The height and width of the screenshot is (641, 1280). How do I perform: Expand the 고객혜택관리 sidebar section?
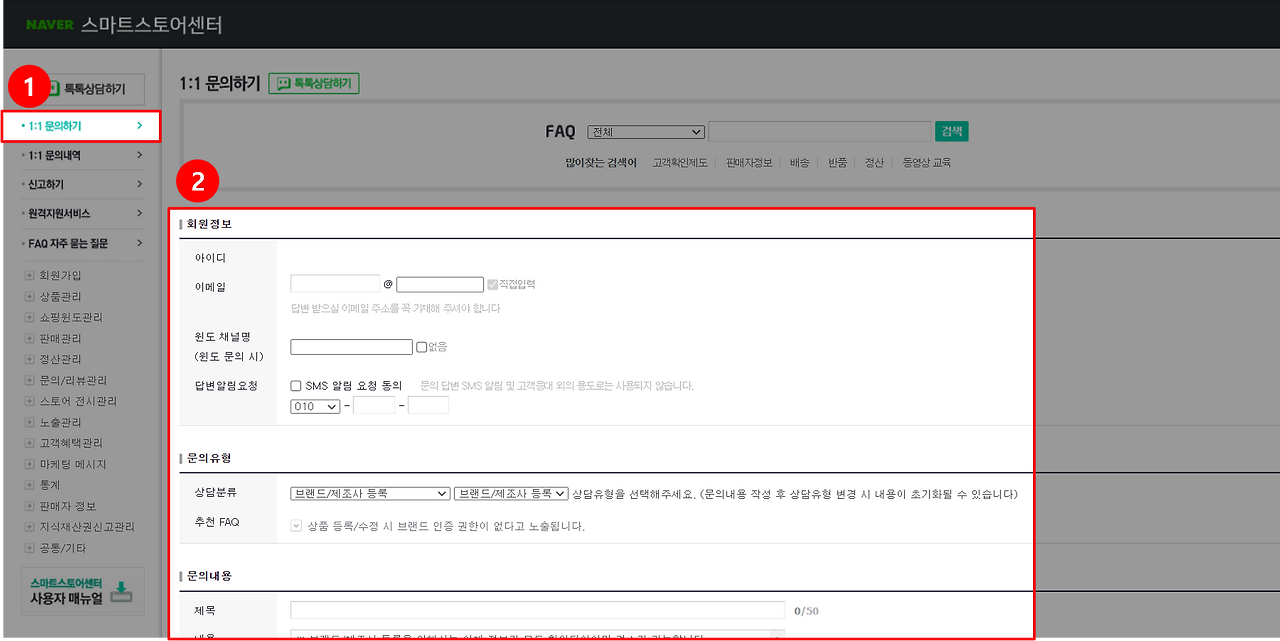coord(63,442)
